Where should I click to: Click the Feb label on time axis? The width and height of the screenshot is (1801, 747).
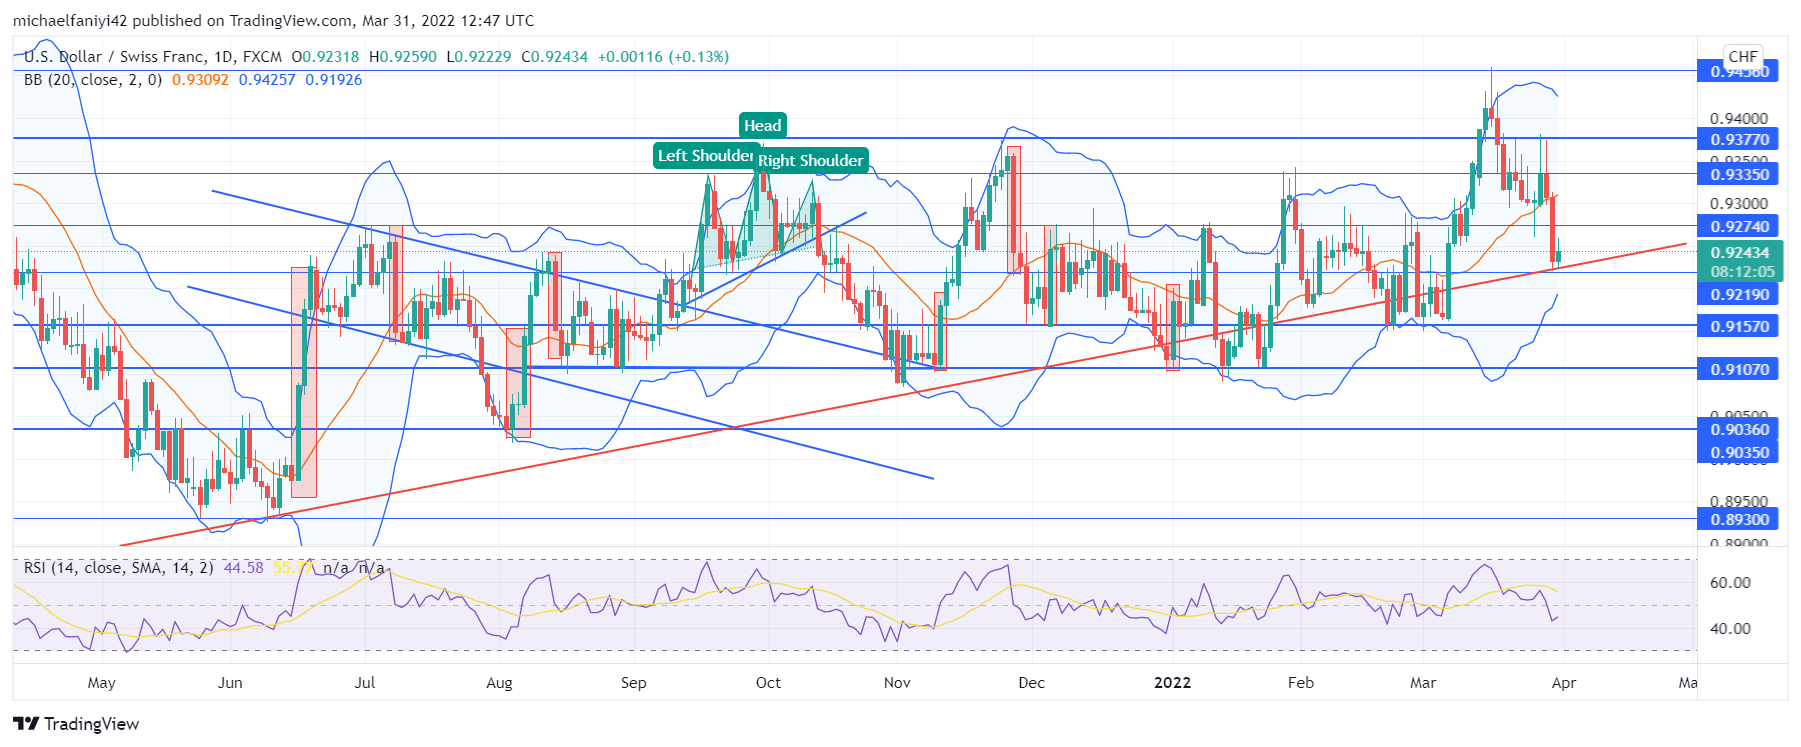(1301, 683)
